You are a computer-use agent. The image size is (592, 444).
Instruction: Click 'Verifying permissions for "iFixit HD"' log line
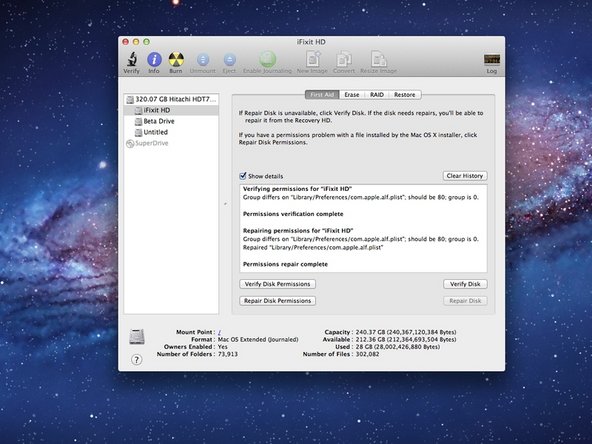tap(298, 189)
